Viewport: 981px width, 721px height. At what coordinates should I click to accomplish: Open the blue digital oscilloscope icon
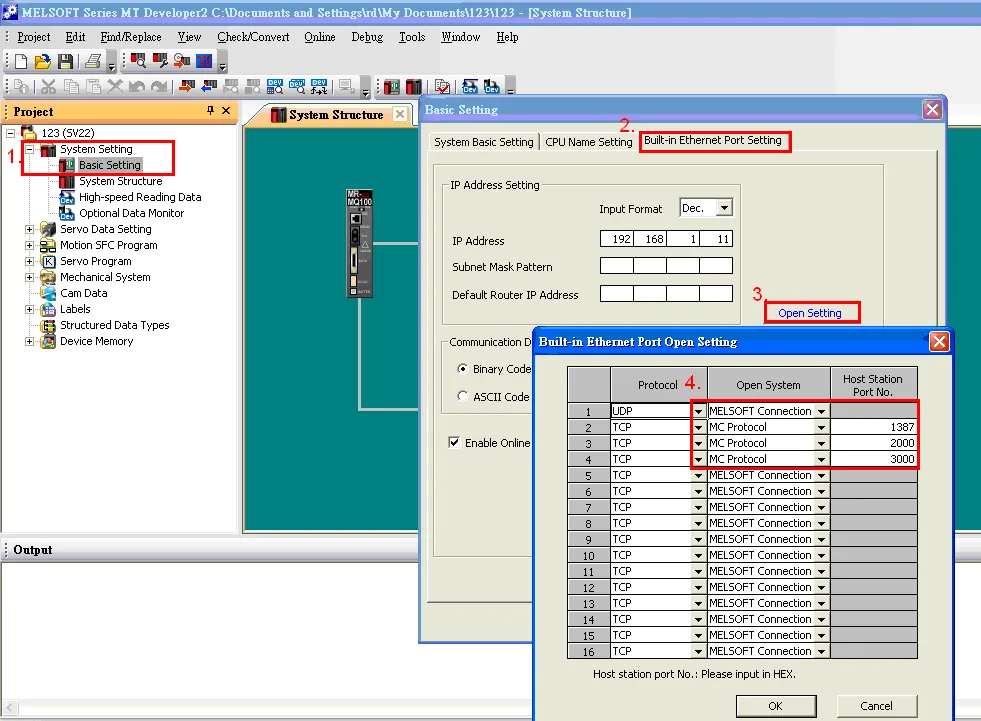pos(204,61)
